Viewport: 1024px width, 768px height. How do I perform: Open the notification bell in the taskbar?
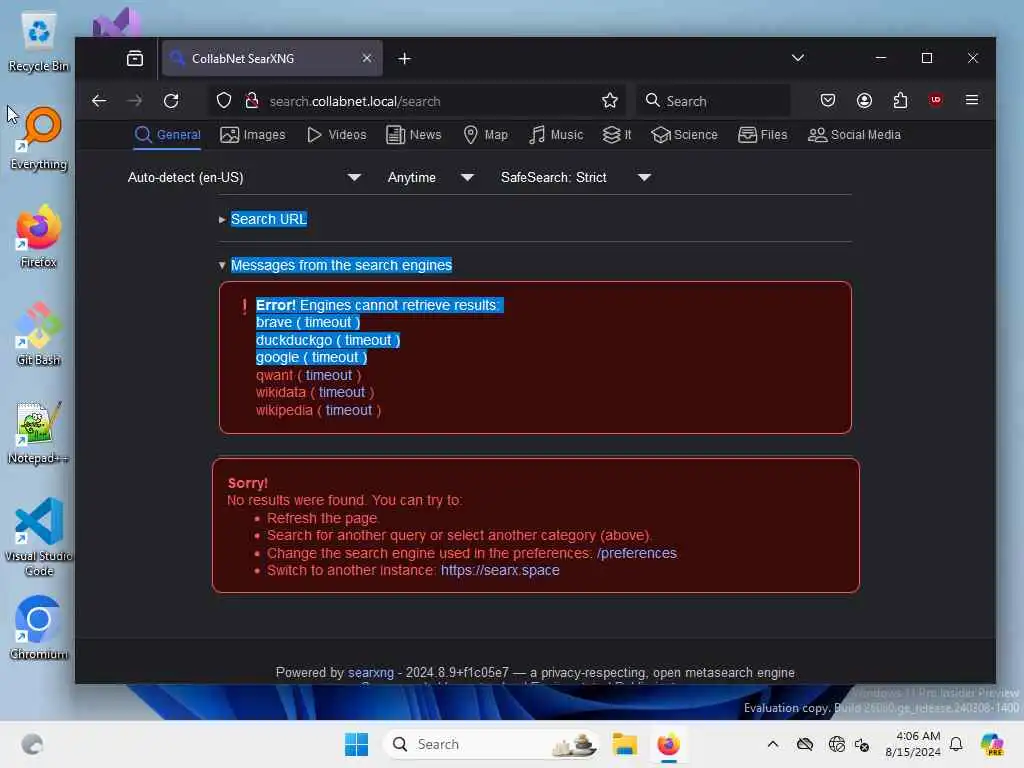(x=956, y=744)
